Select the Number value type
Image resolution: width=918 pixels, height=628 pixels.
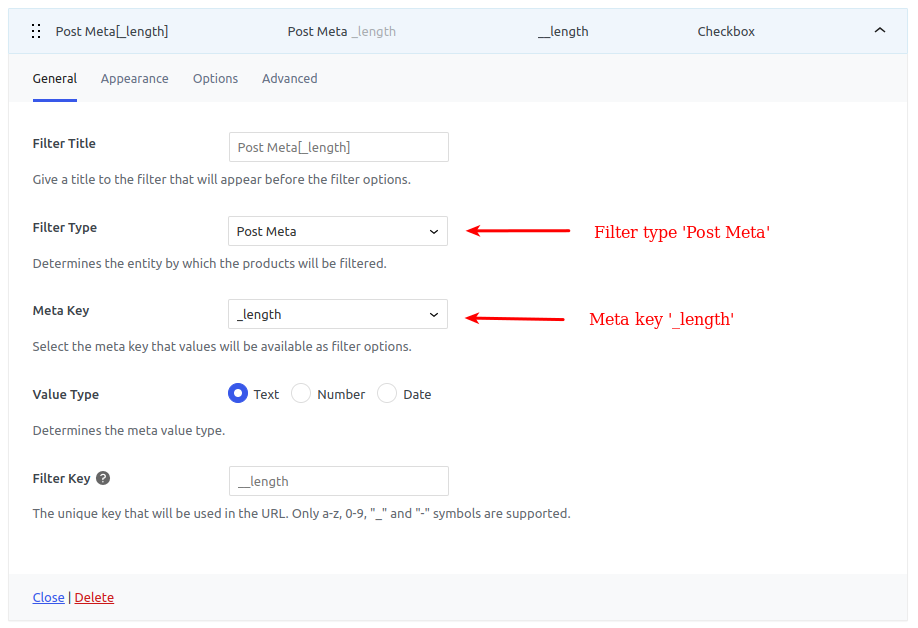pyautogui.click(x=301, y=393)
